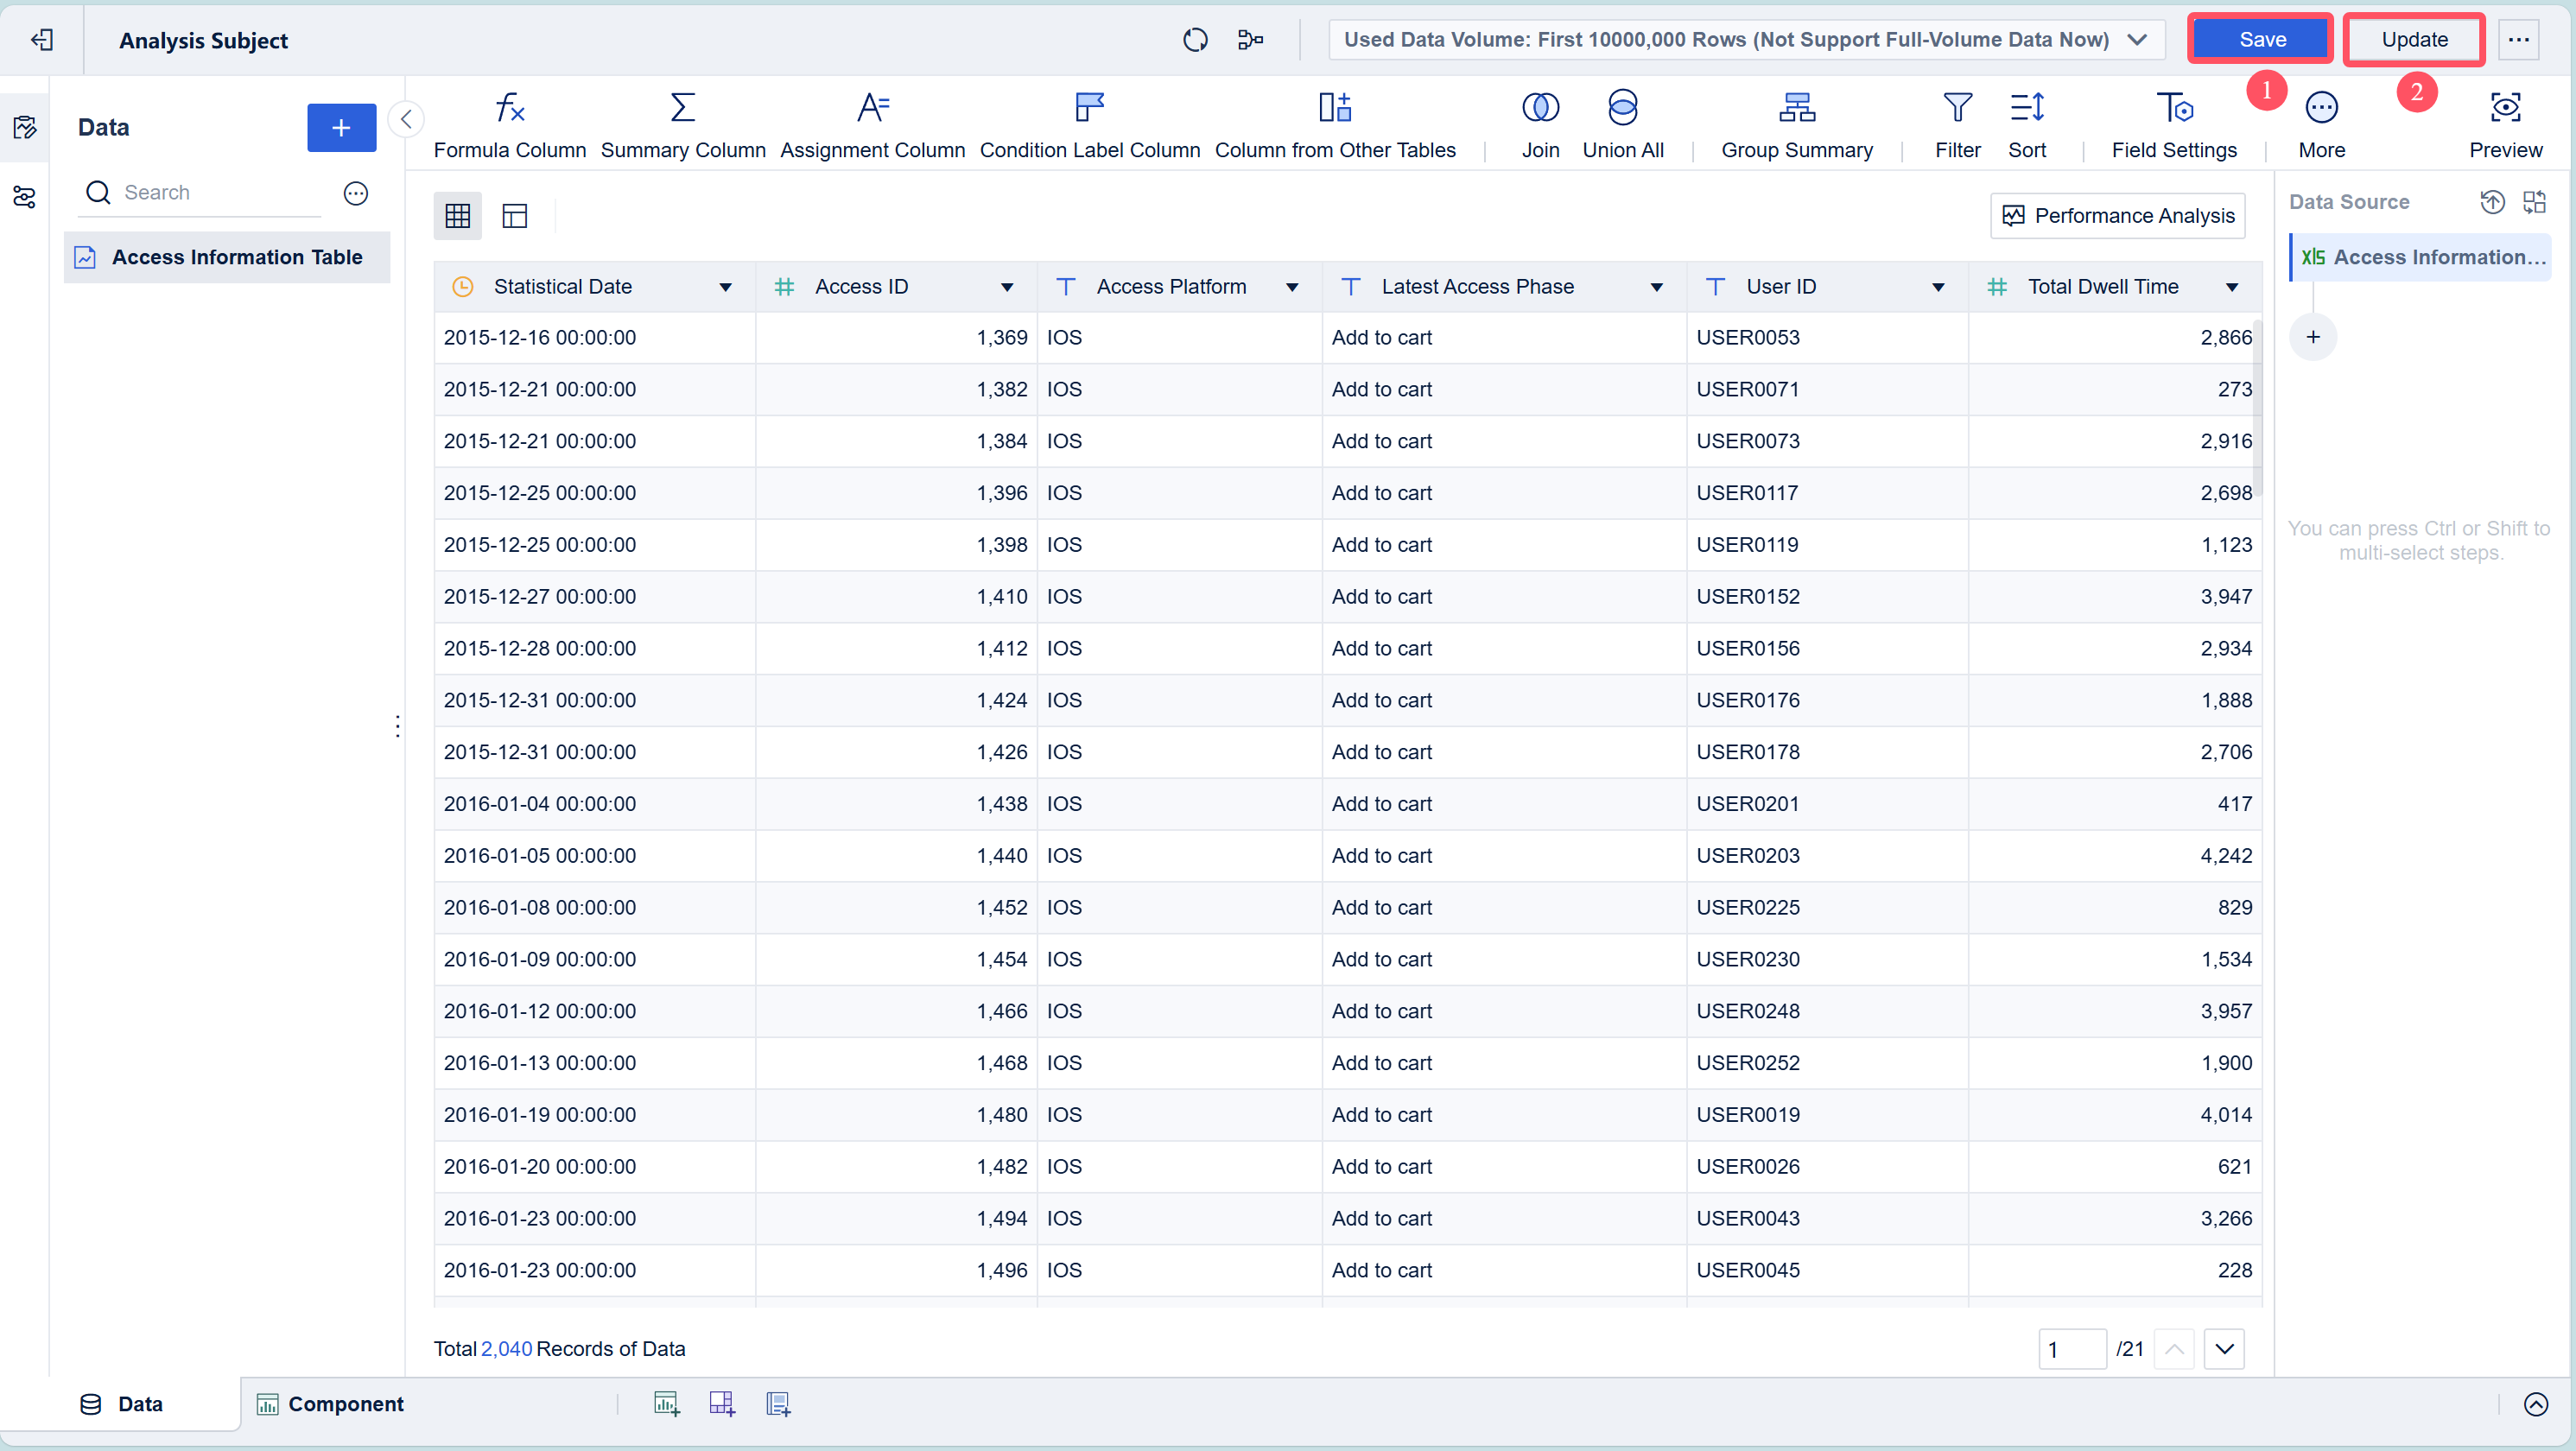Open Used Data Volume dropdown
This screenshot has width=2576, height=1451.
click(1746, 39)
